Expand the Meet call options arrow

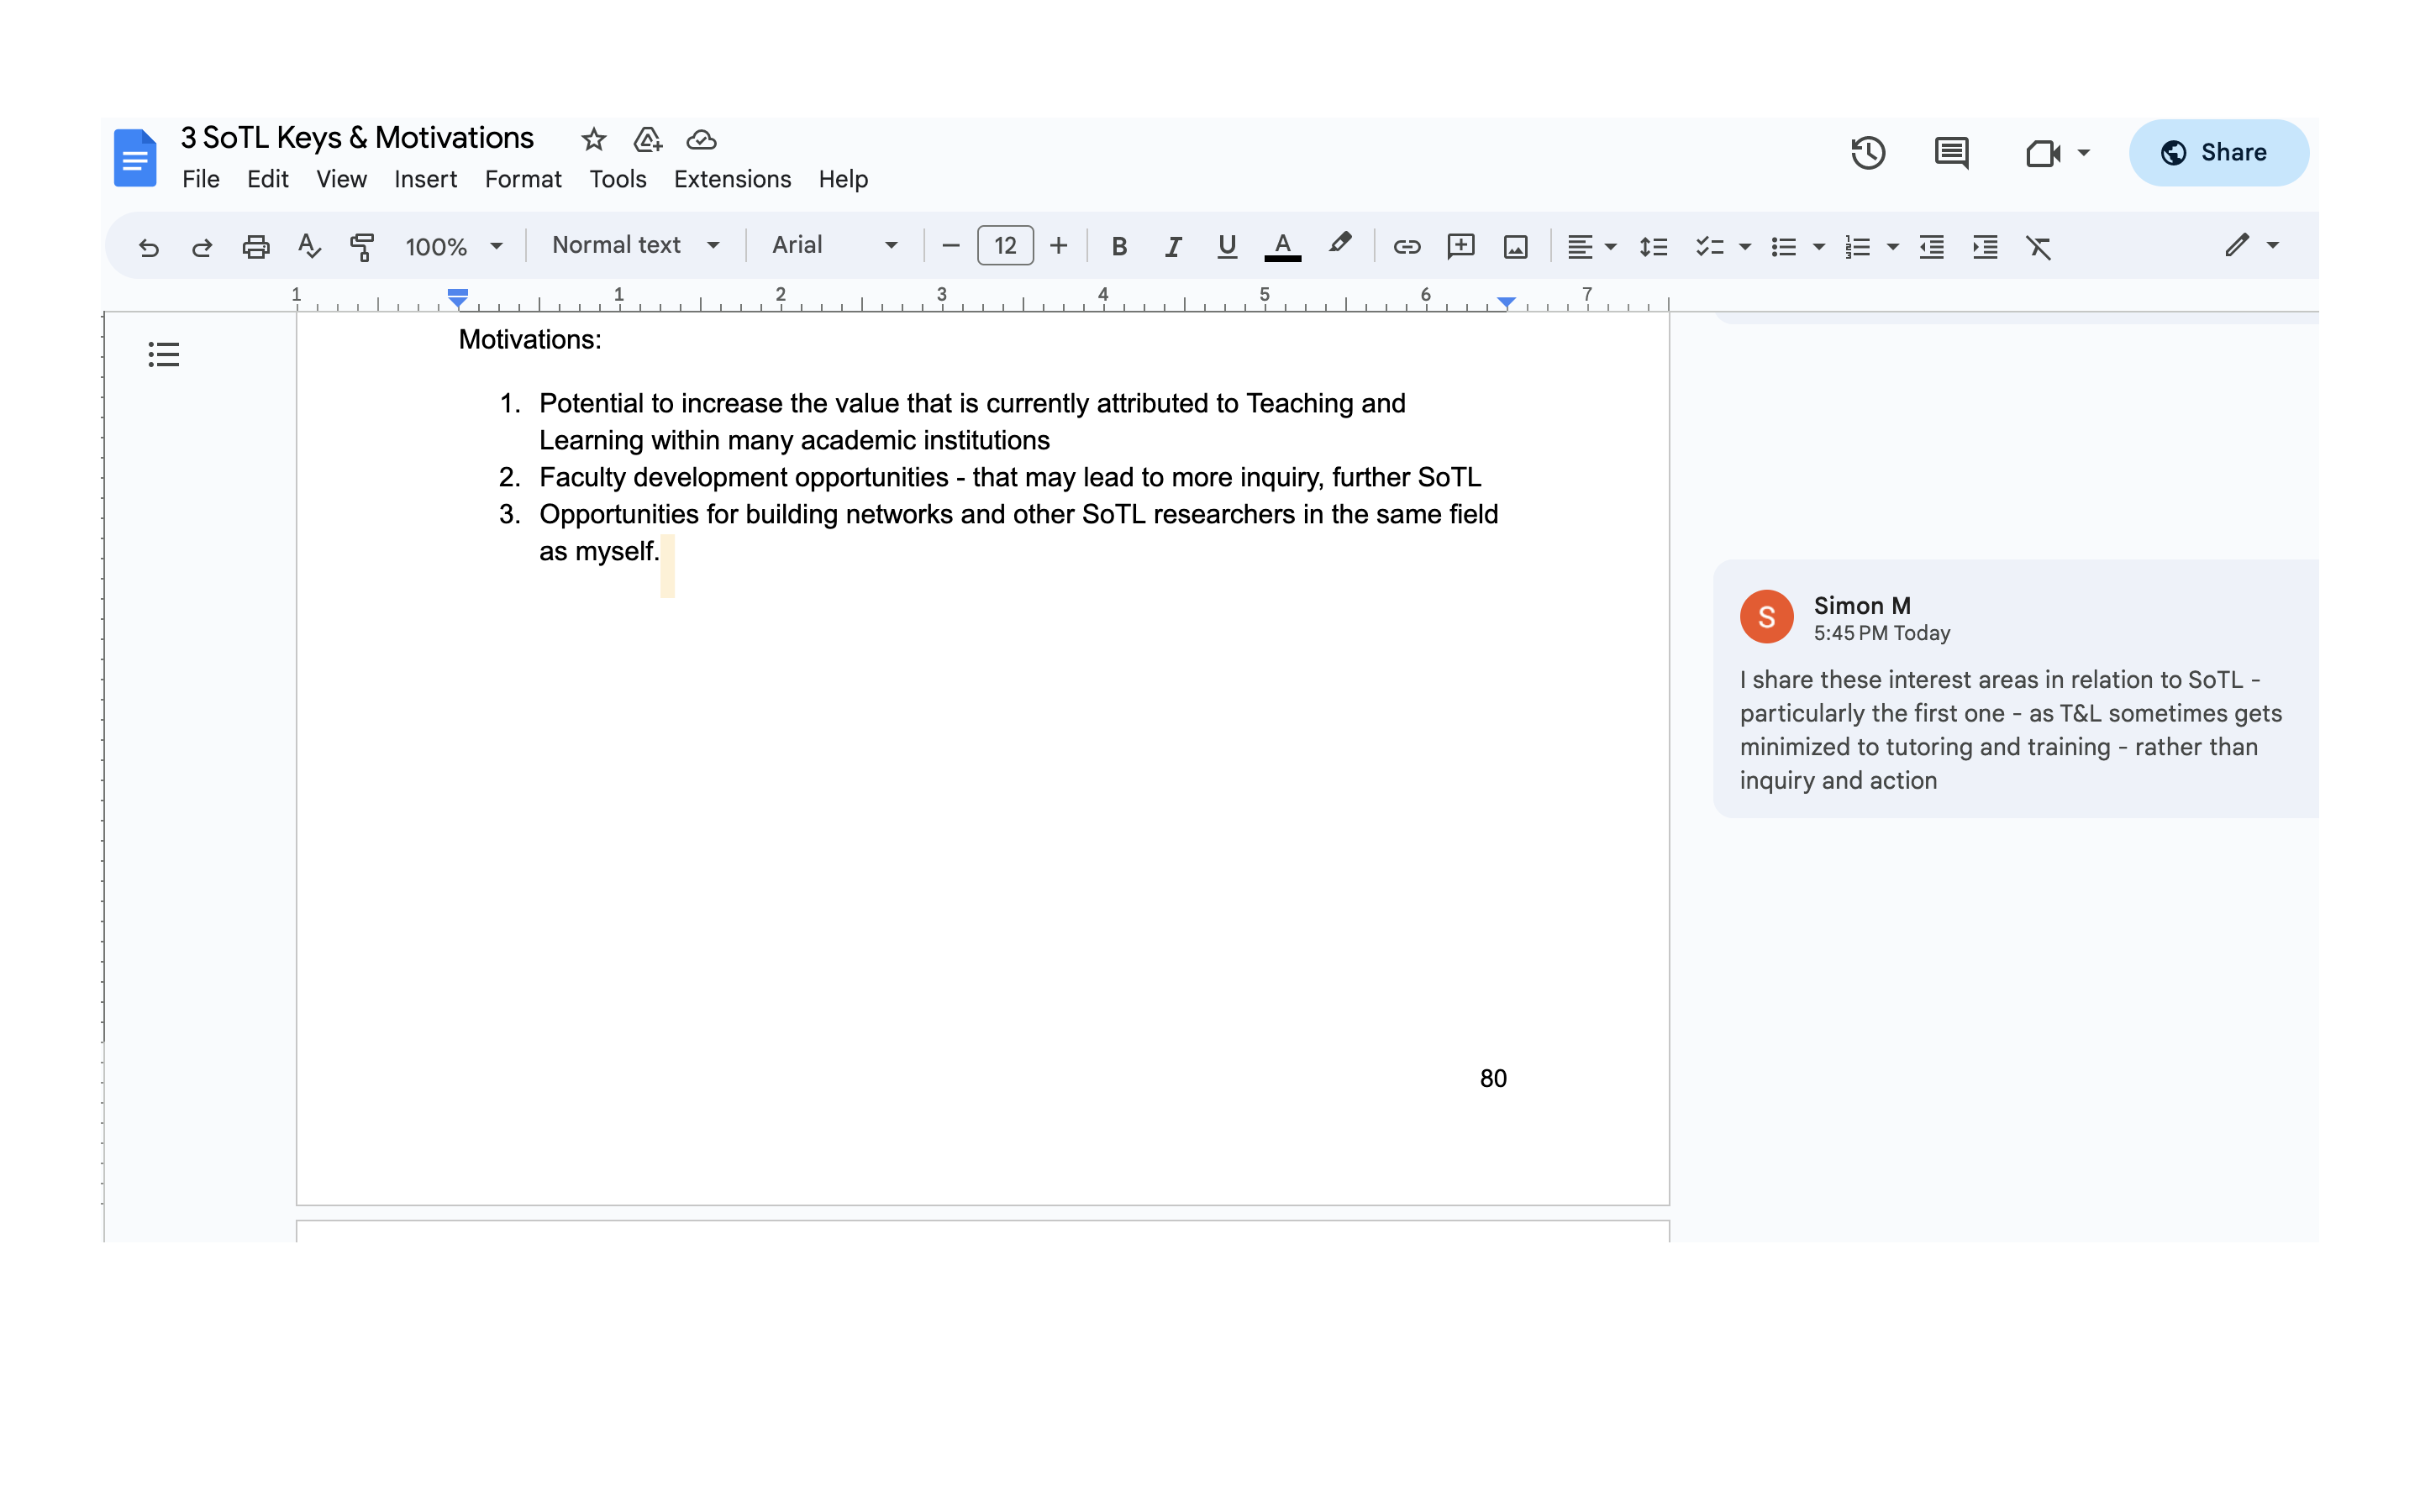coord(2084,153)
